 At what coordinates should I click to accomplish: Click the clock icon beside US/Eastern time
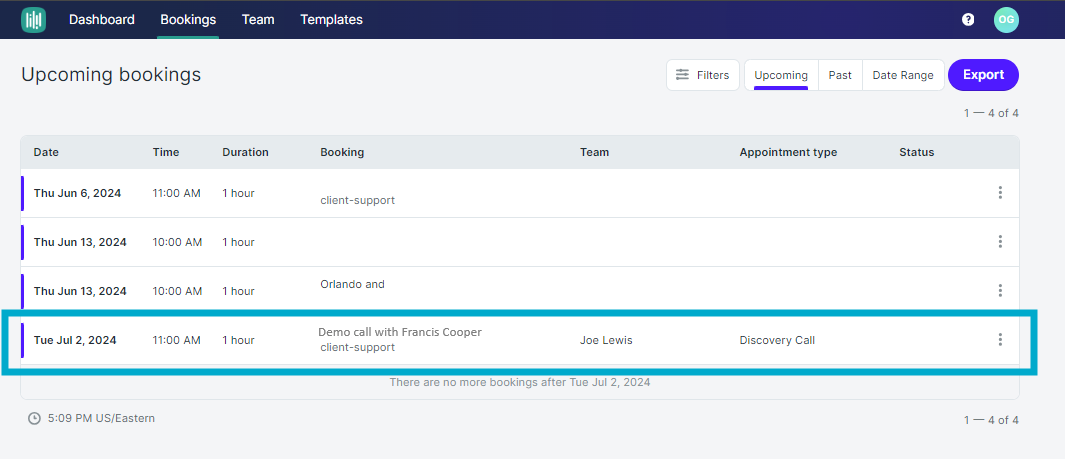coord(34,418)
